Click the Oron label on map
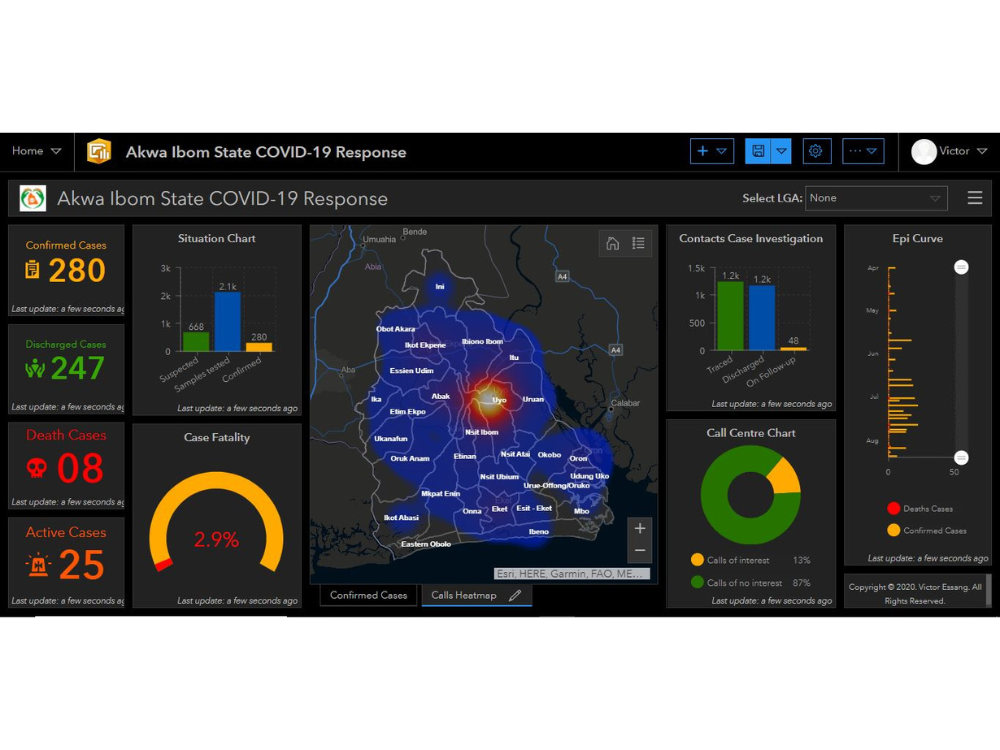This screenshot has width=1000, height=750. tap(578, 459)
